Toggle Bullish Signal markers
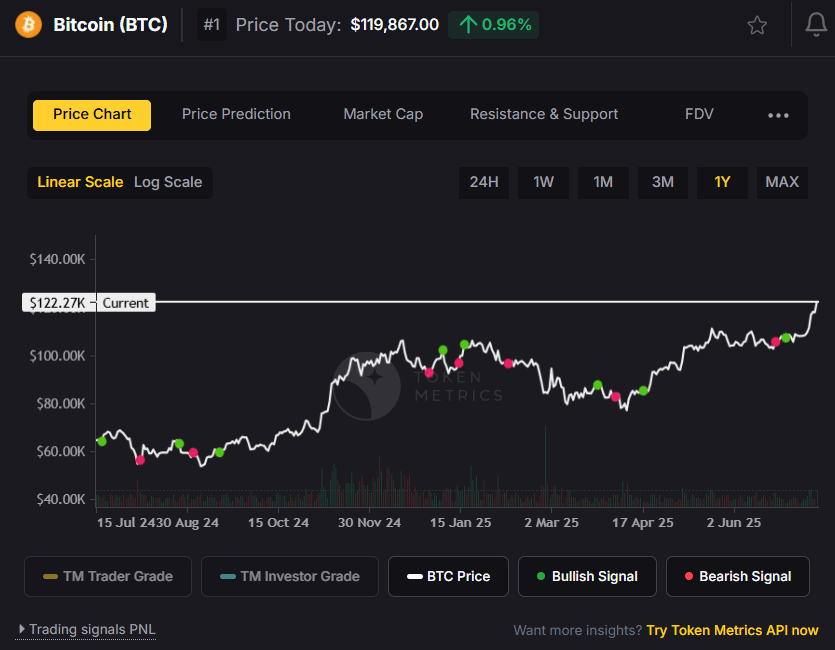Image resolution: width=835 pixels, height=650 pixels. [x=587, y=577]
